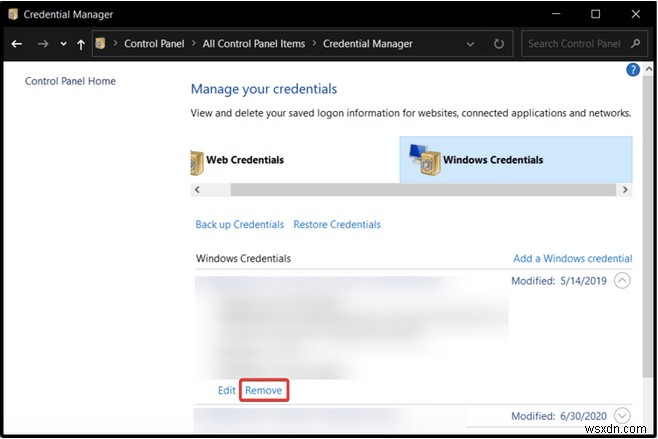
Task: Click the vertical scrollbar thumb
Action: [648, 225]
